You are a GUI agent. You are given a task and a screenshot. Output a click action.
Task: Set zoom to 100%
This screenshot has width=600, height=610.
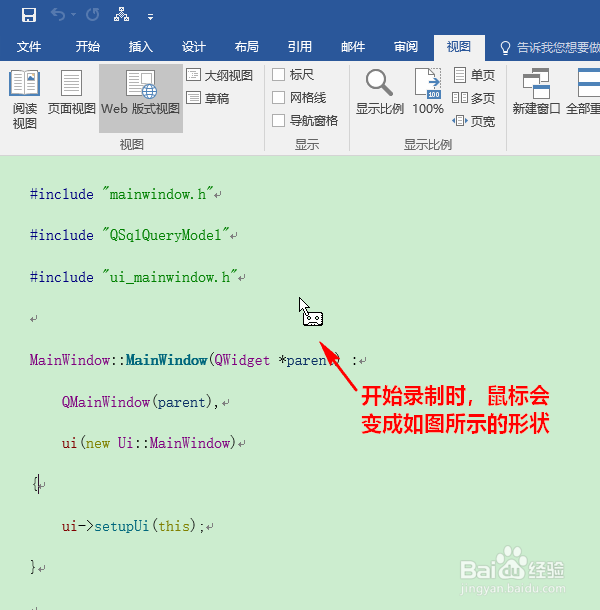coord(428,92)
